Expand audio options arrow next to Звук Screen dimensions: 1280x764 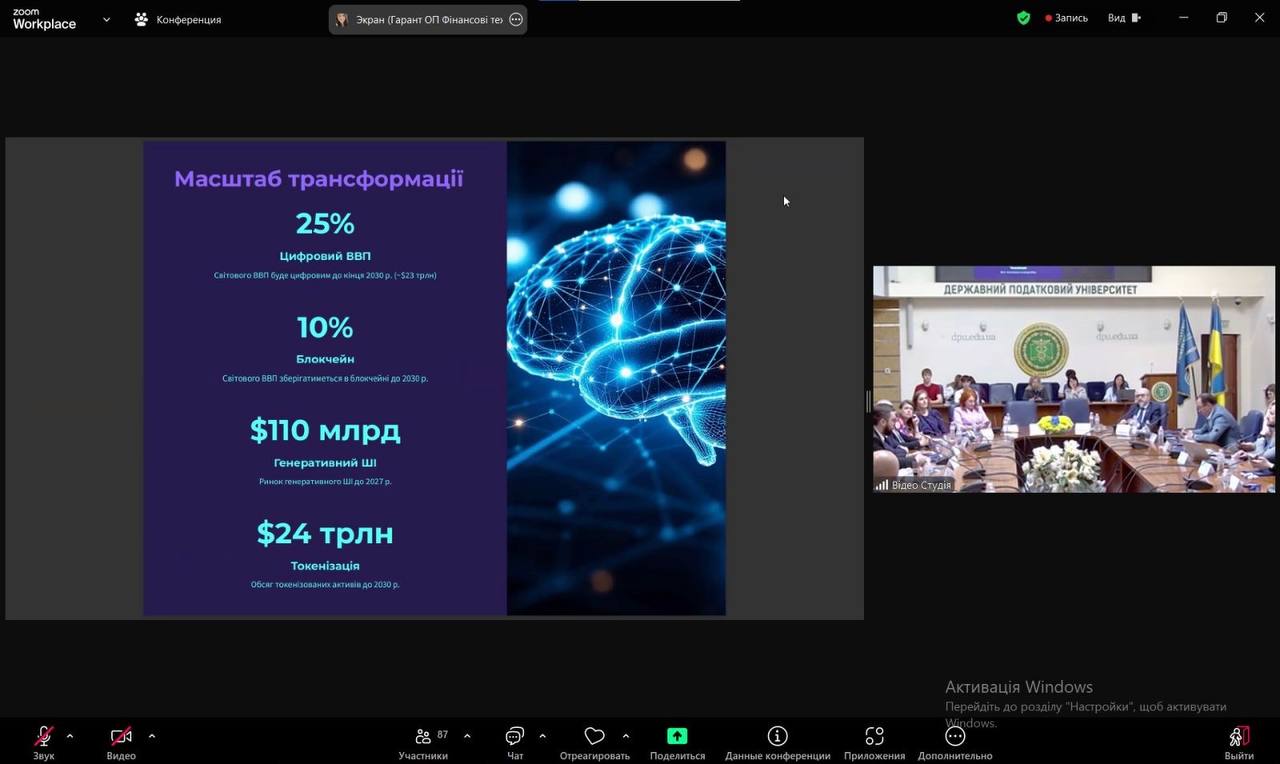coord(70,736)
